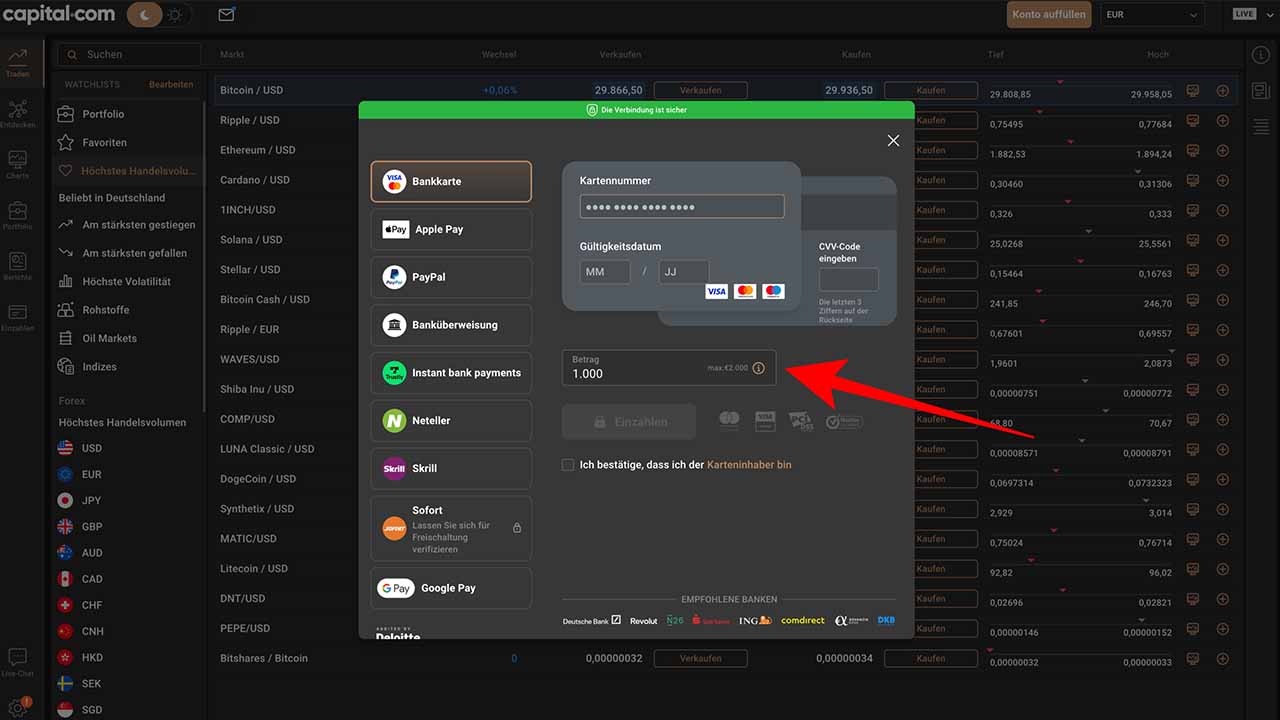
Task: Click the Karteninhaber link
Action: (x=749, y=465)
